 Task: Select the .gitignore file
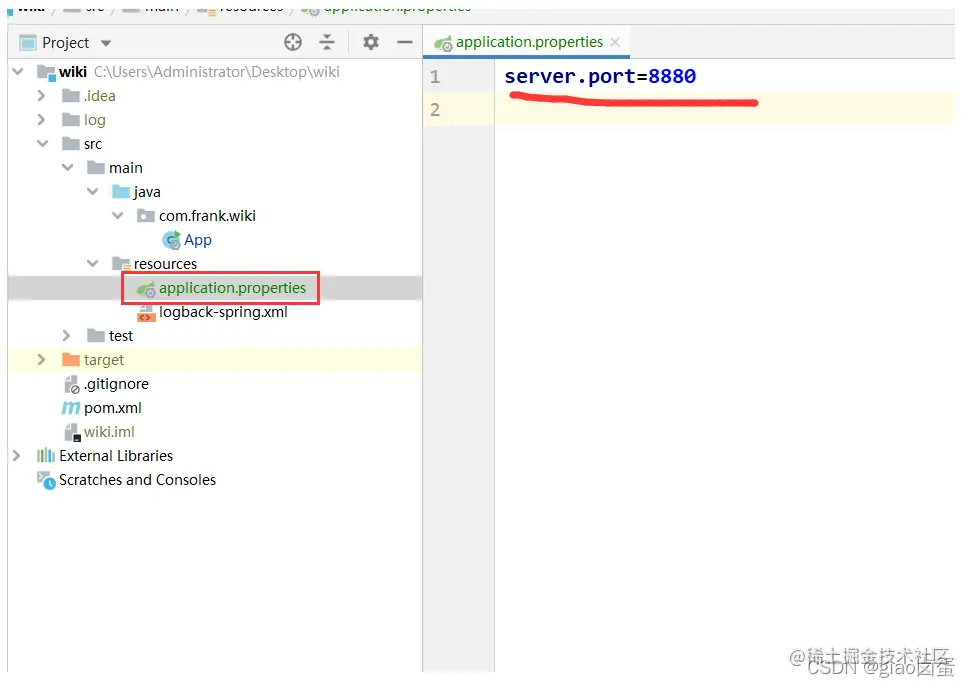tap(116, 384)
